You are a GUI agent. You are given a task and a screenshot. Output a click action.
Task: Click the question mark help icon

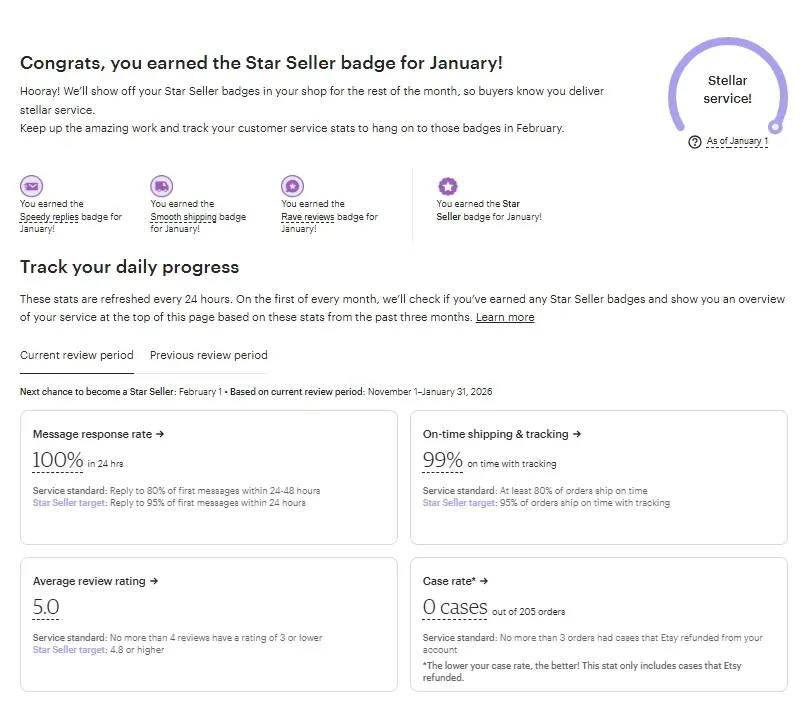click(695, 142)
